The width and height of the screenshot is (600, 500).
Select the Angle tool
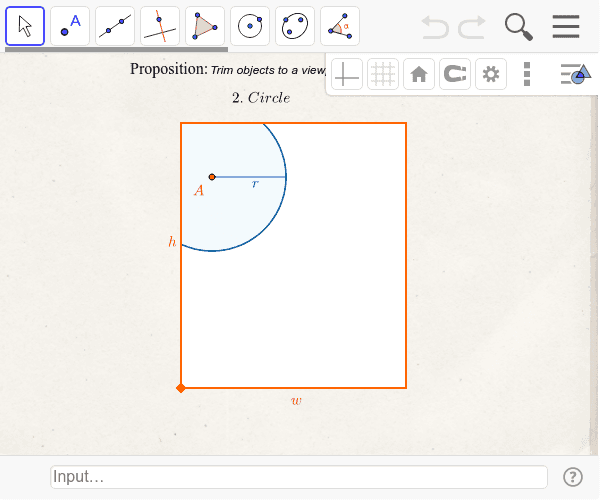(x=340, y=26)
